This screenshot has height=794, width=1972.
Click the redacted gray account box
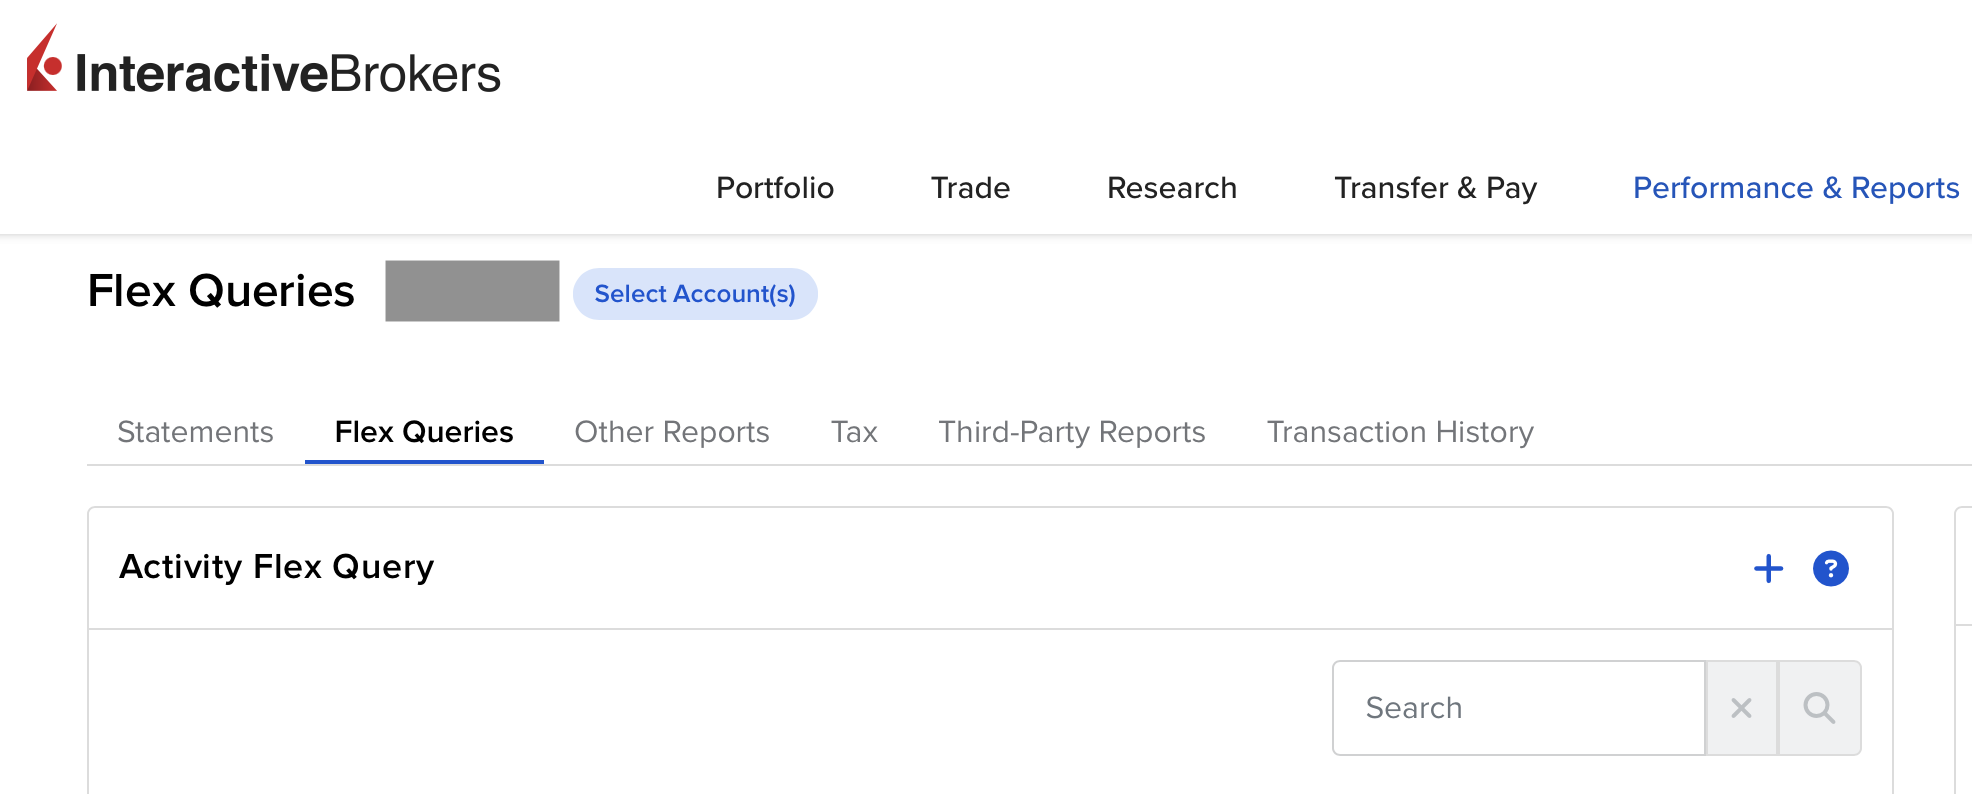pyautogui.click(x=472, y=291)
